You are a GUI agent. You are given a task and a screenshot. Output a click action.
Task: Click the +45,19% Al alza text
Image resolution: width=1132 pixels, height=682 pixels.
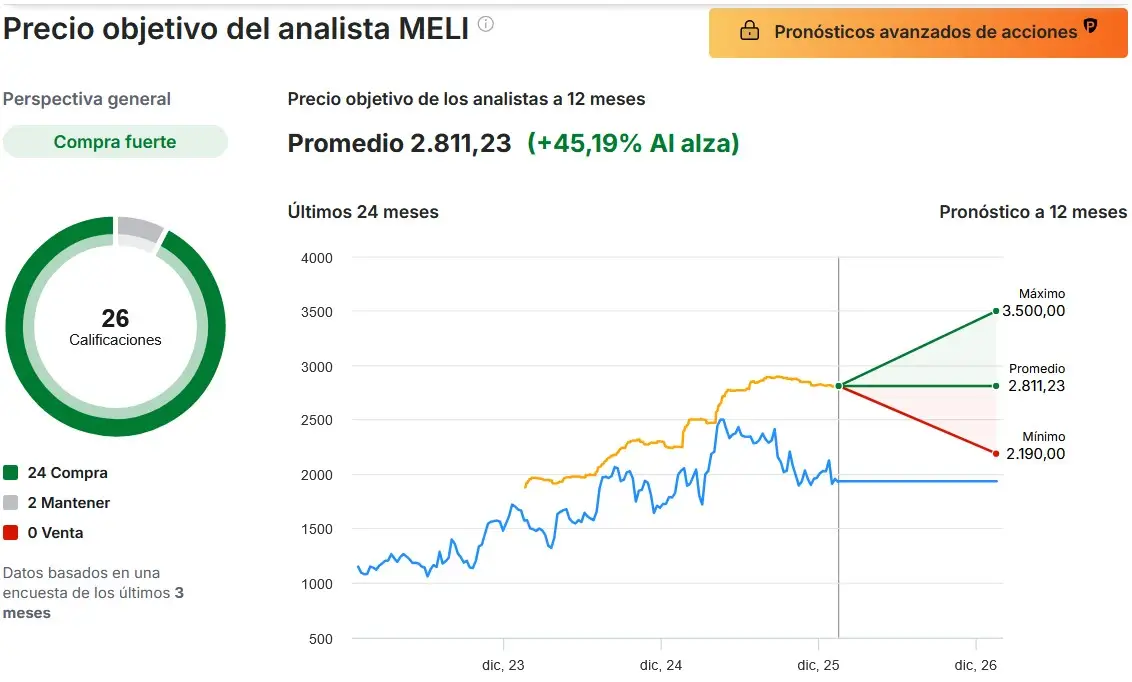633,144
